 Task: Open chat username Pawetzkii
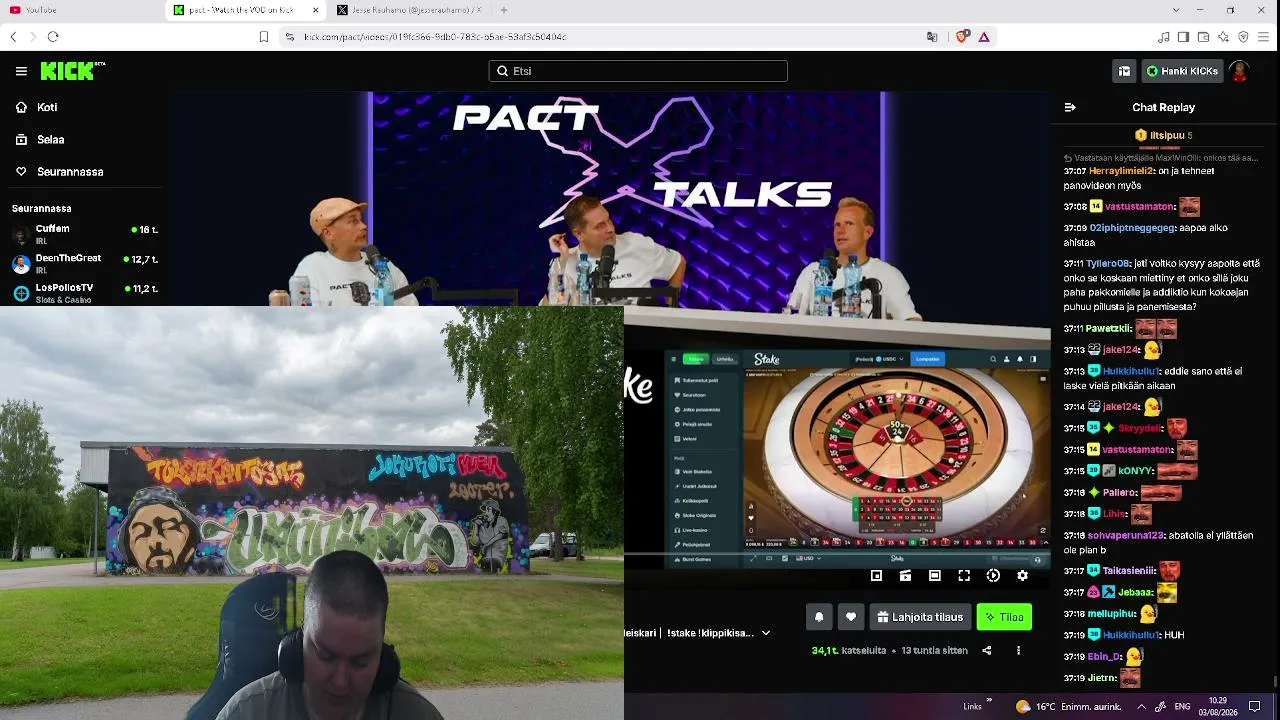[1109, 328]
